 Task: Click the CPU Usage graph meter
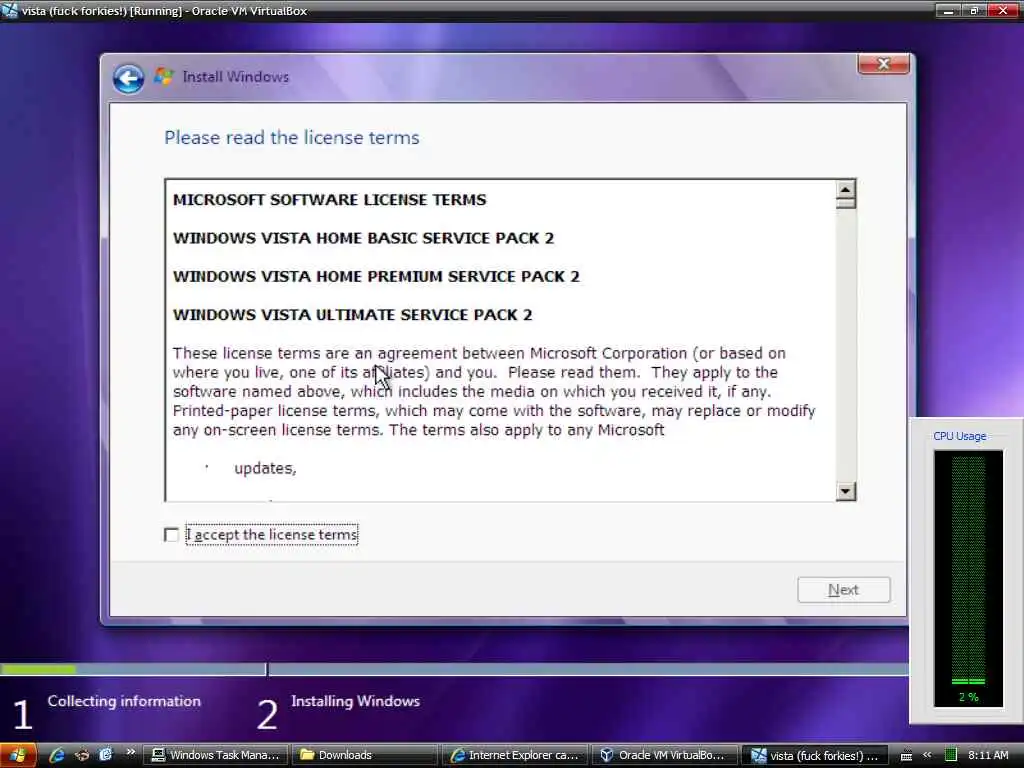coord(968,579)
